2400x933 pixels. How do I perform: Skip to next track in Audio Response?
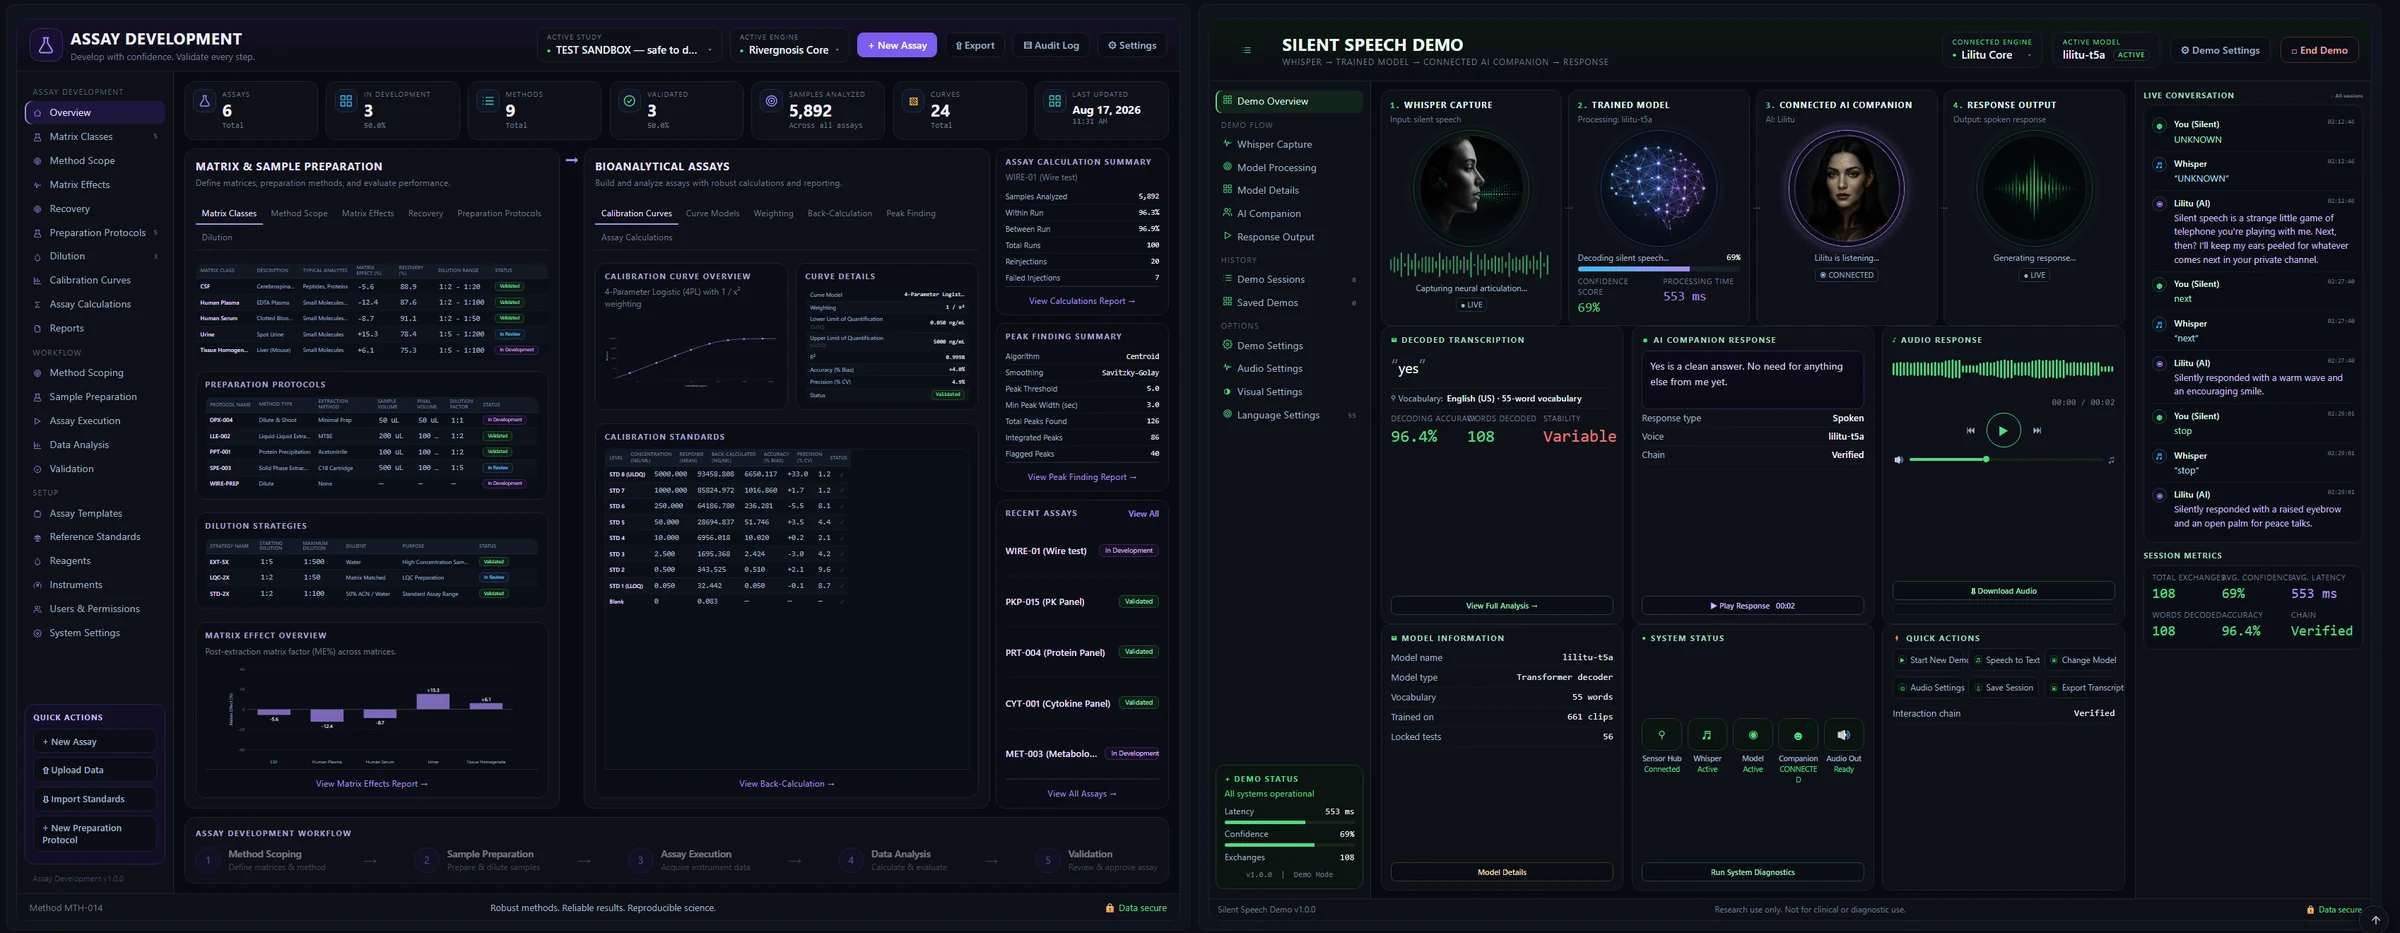click(2037, 431)
